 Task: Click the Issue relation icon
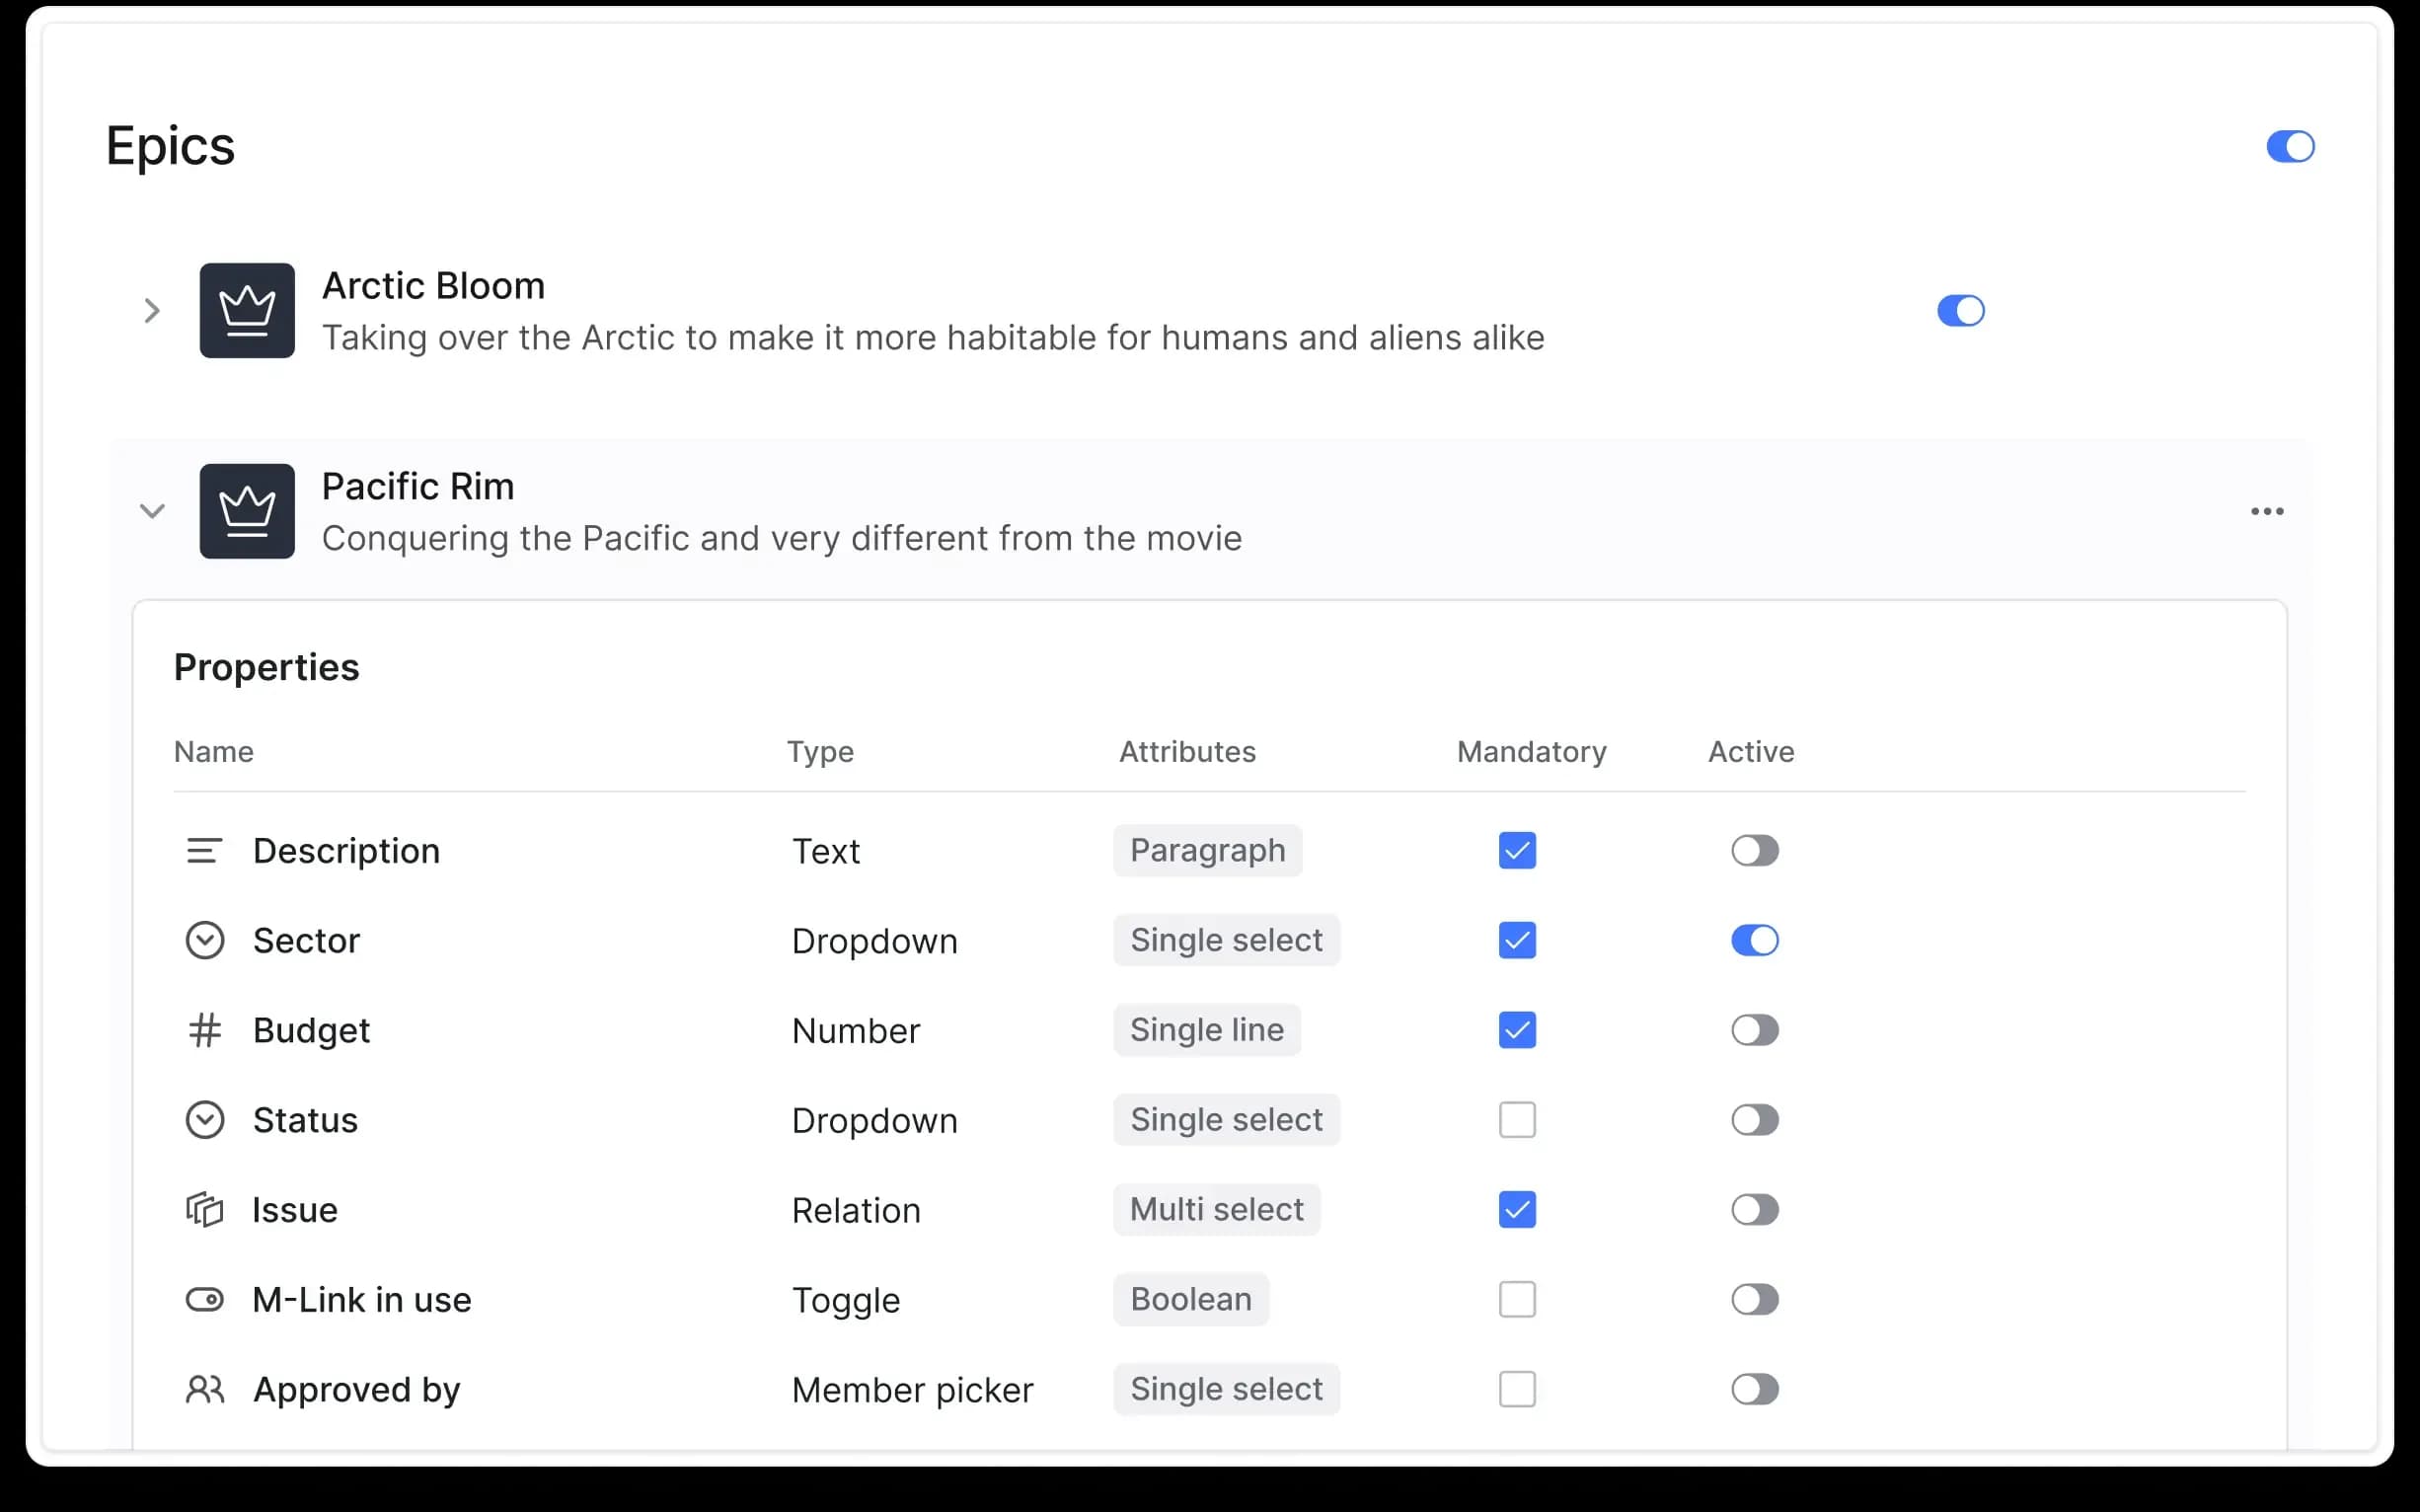coord(204,1210)
